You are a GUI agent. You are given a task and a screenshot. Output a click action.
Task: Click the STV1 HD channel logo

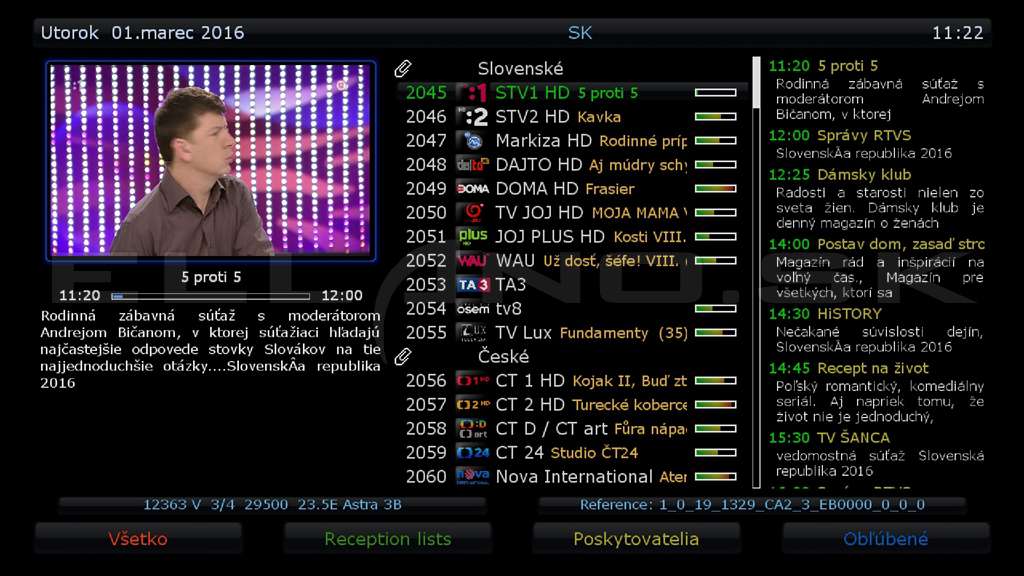pyautogui.click(x=473, y=93)
